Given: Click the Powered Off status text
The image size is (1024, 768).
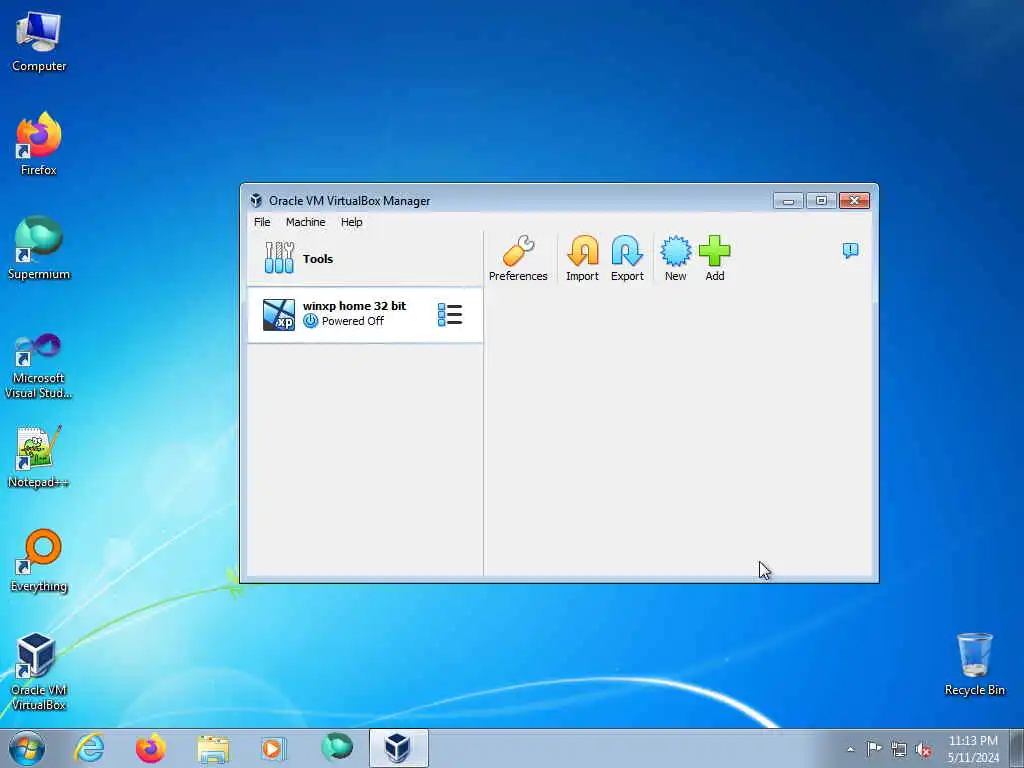Looking at the screenshot, I should [x=353, y=321].
